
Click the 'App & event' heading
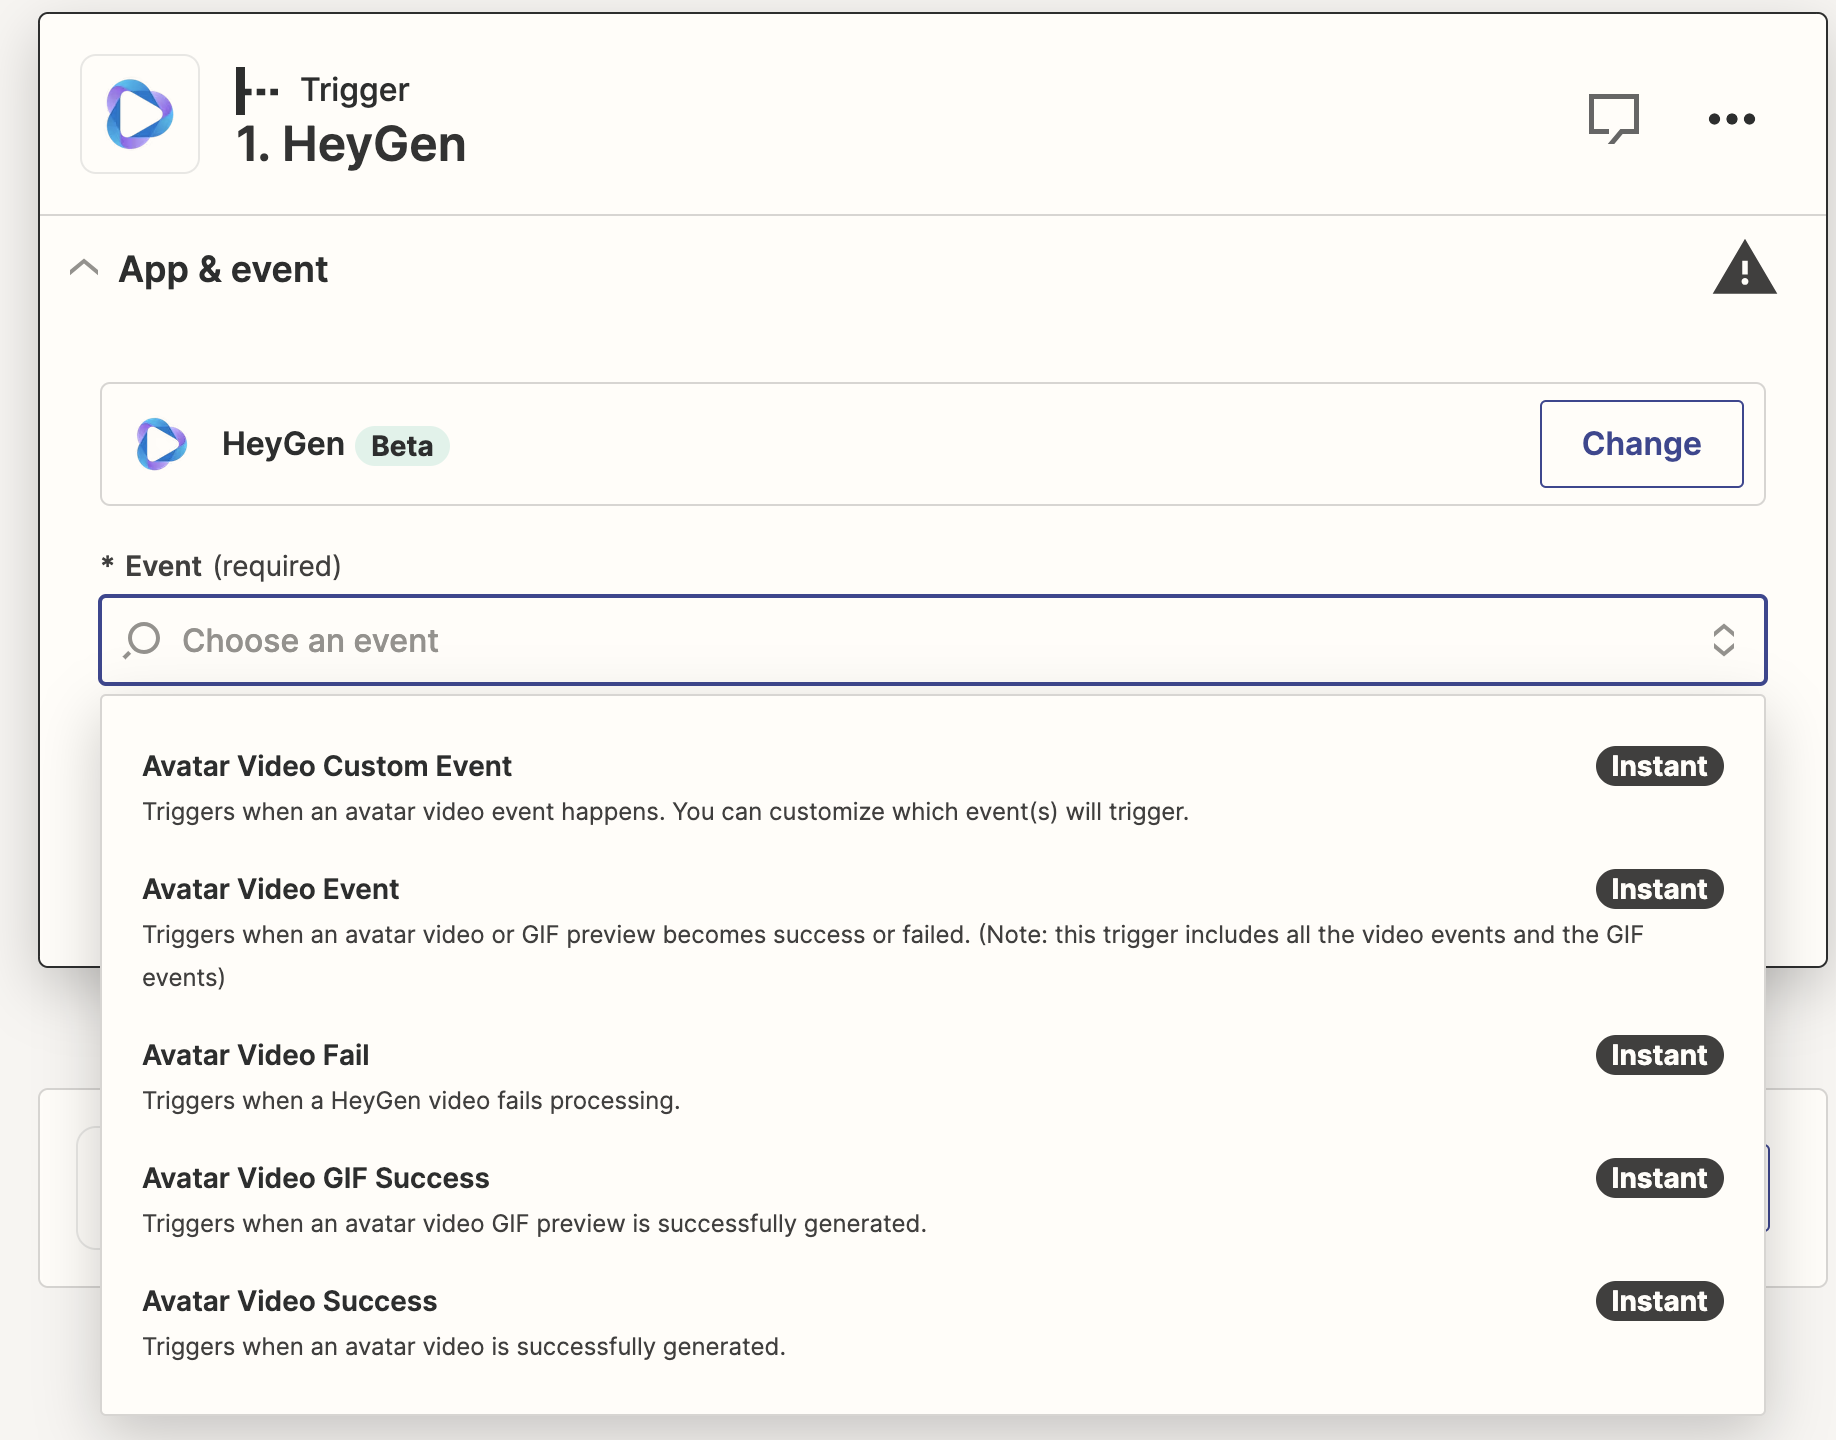[223, 269]
